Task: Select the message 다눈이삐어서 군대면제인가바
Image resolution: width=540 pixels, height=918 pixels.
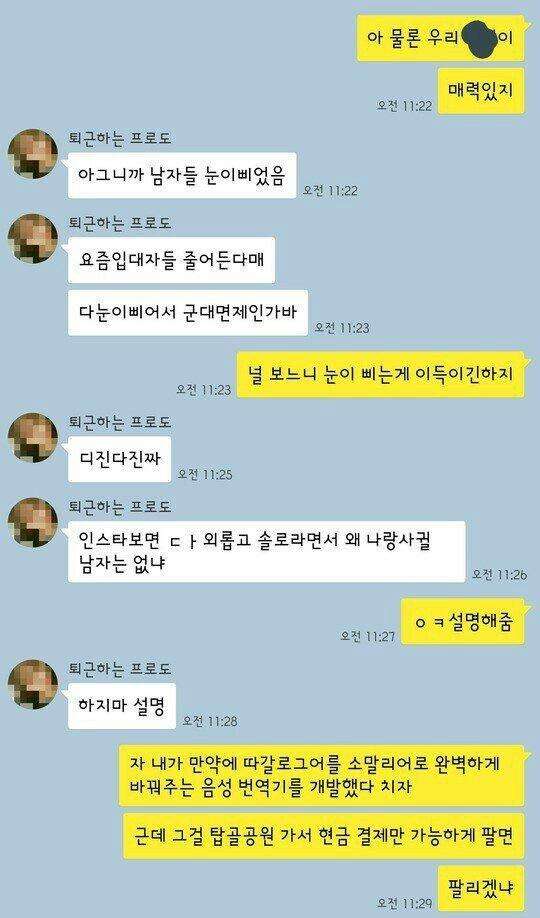Action: pyautogui.click(x=188, y=313)
